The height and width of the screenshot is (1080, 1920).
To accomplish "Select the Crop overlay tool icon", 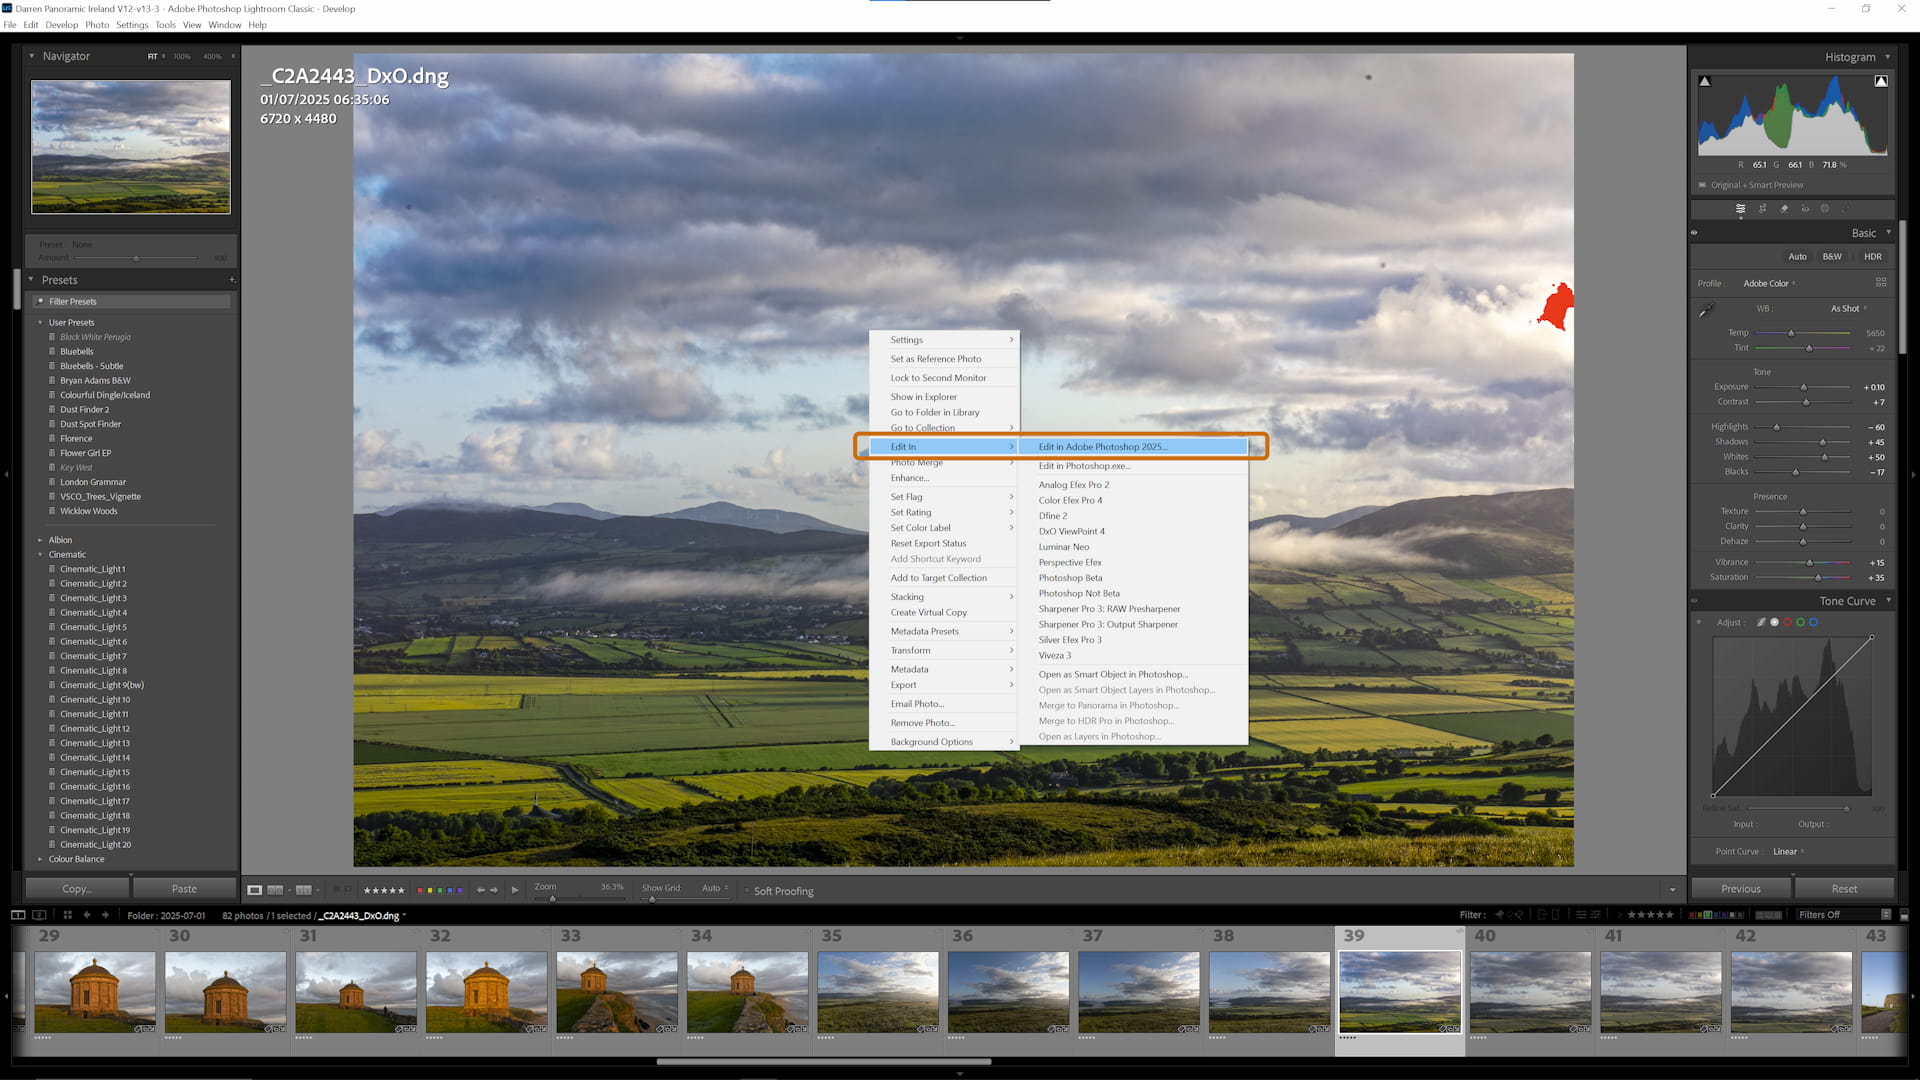I will (x=1762, y=209).
